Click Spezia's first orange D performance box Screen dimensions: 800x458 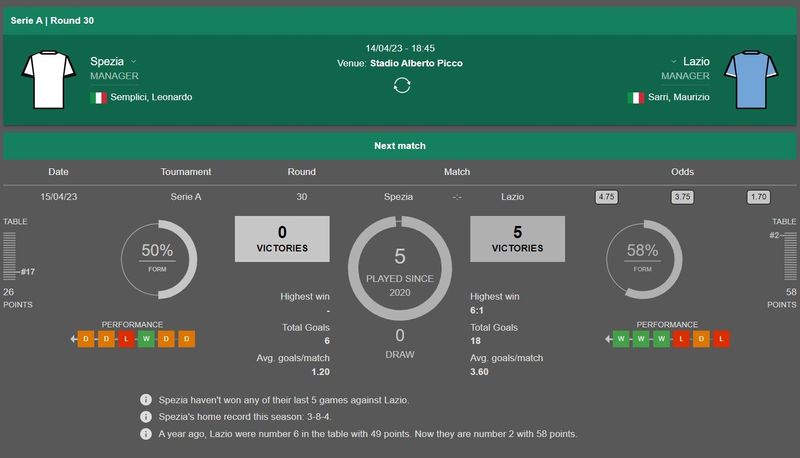[x=86, y=339]
